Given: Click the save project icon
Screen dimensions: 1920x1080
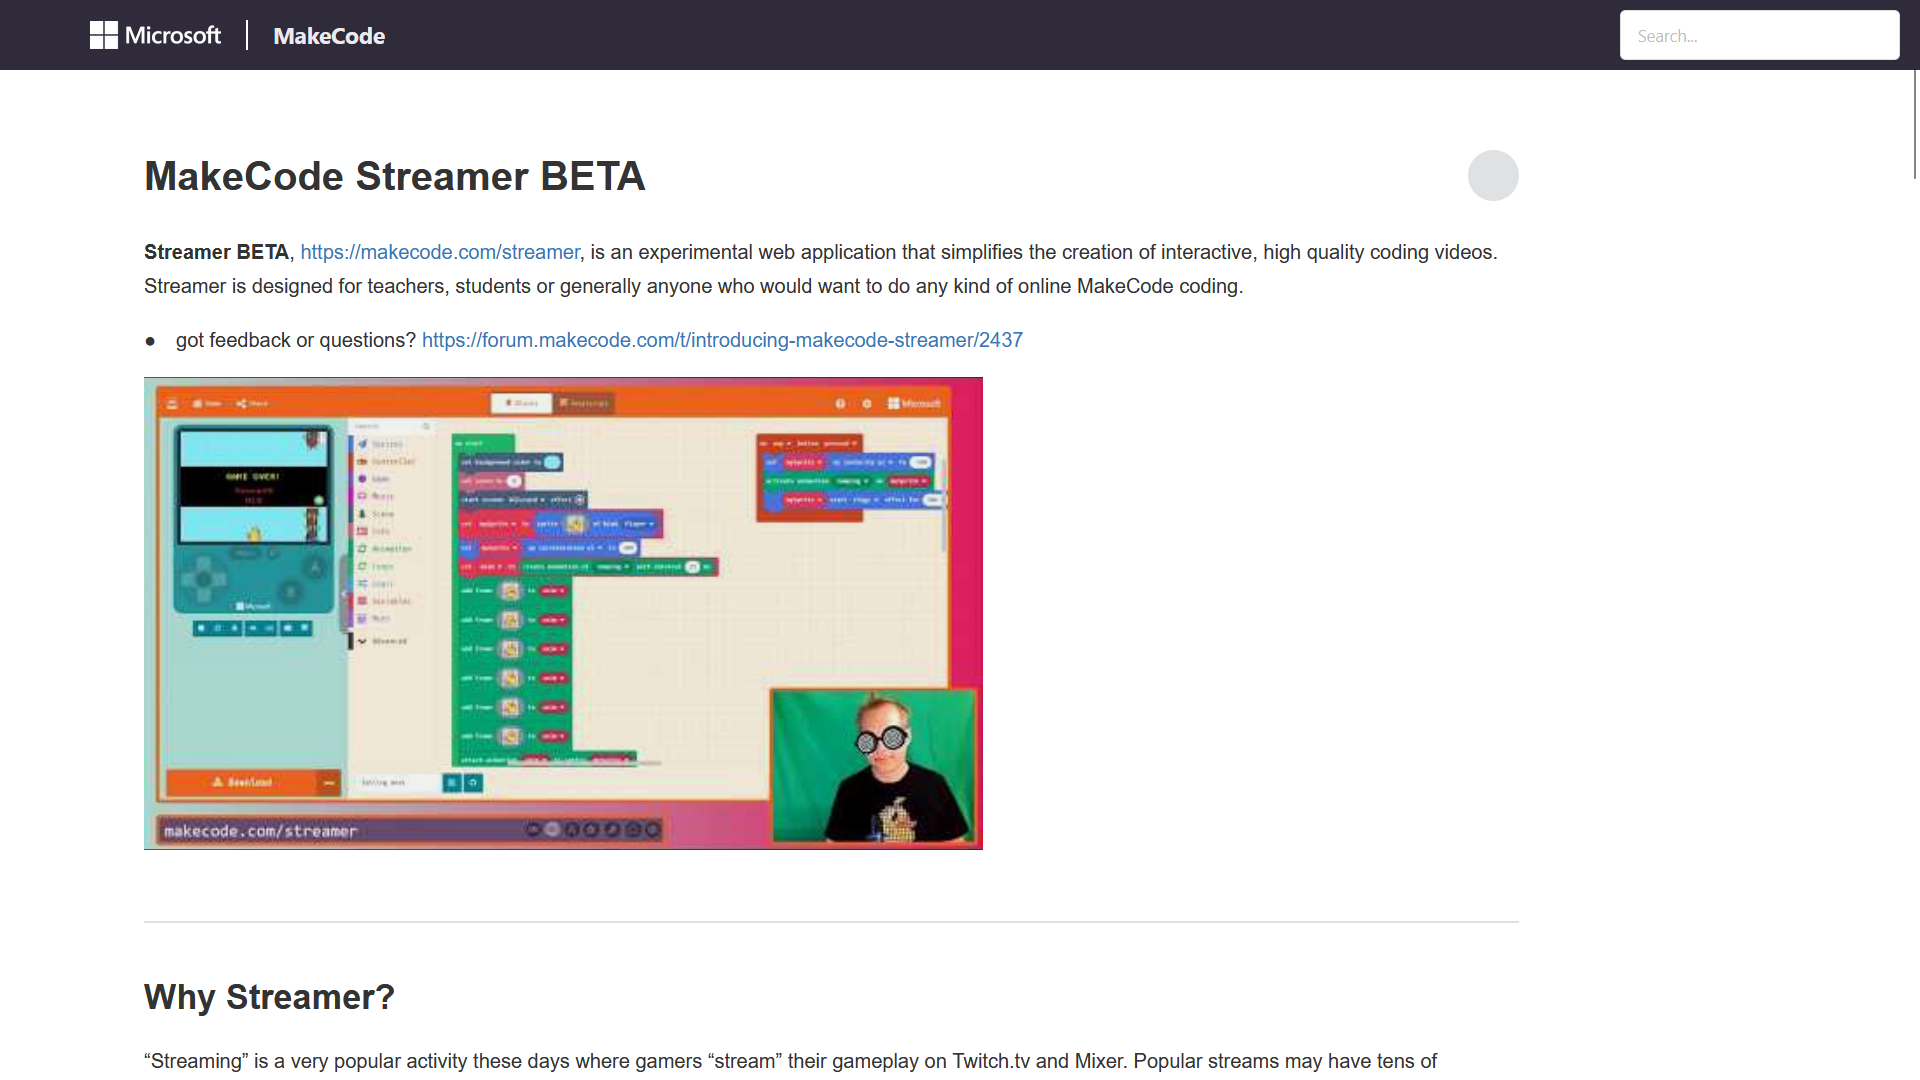Looking at the screenshot, I should 202,403.
